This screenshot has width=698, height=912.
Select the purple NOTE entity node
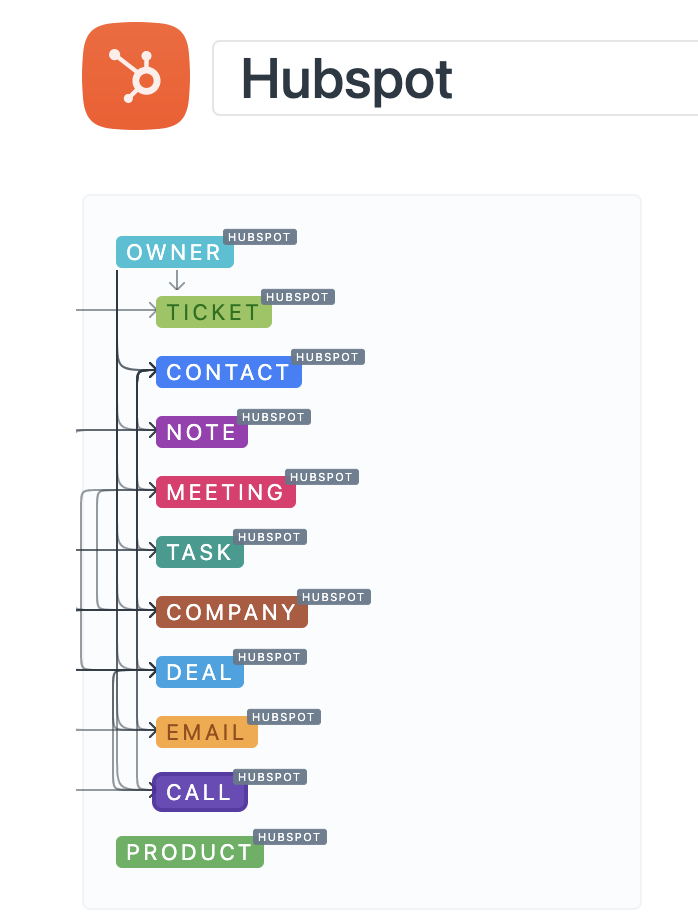point(201,432)
